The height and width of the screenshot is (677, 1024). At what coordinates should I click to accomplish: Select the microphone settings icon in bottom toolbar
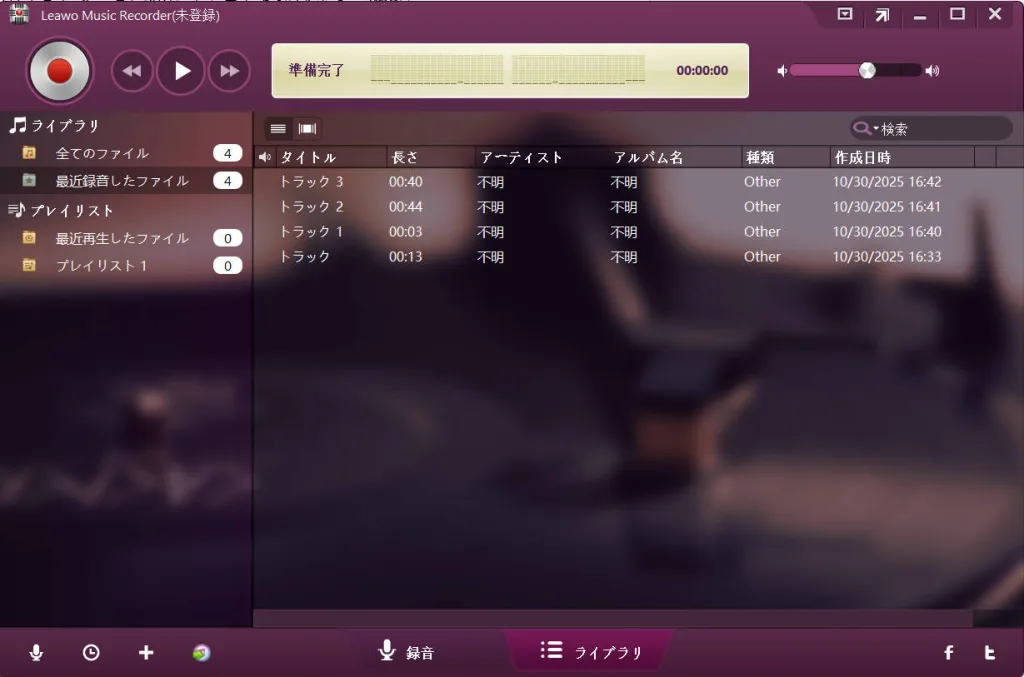(x=36, y=652)
